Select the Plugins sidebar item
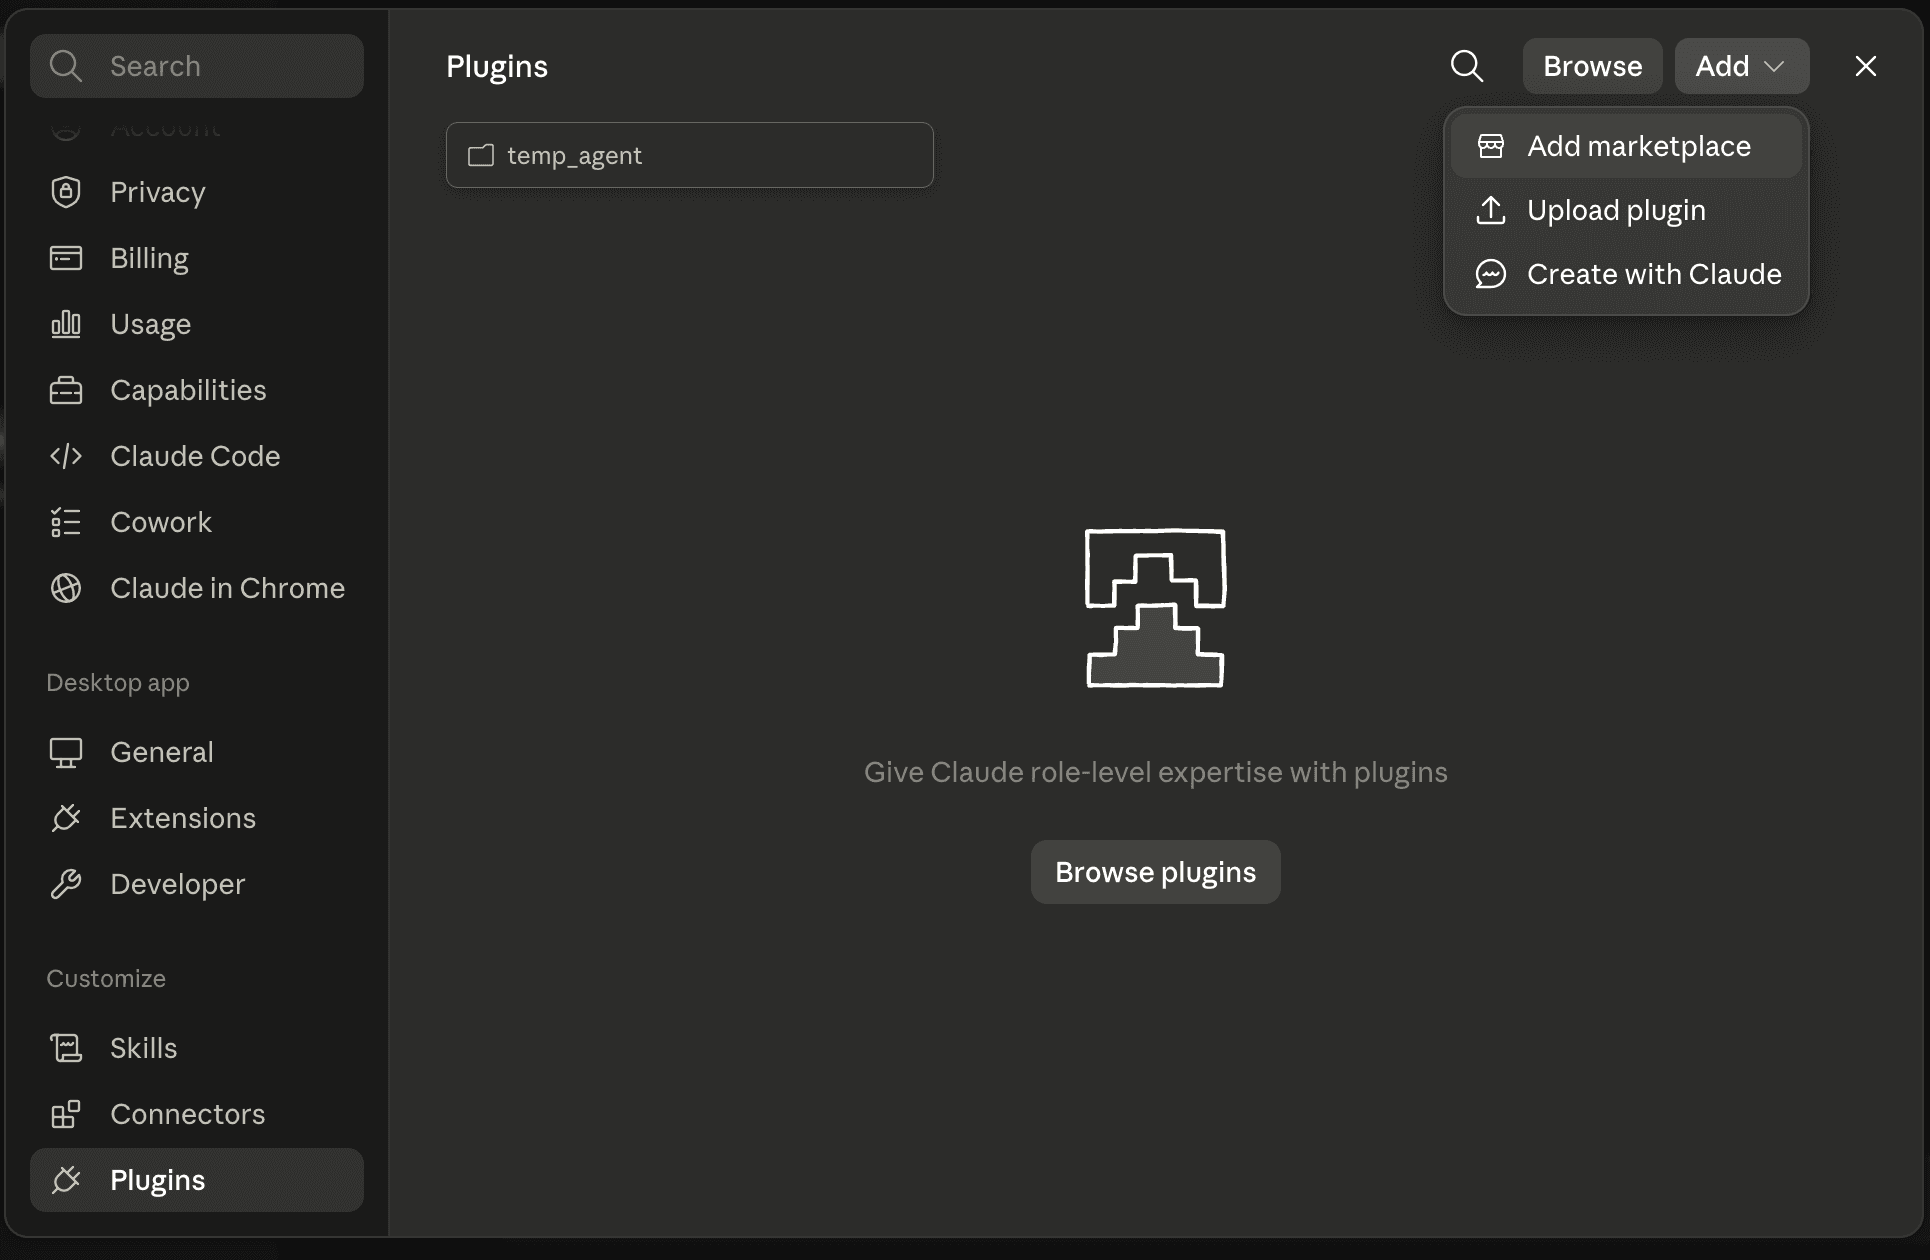The width and height of the screenshot is (1930, 1260). point(197,1180)
